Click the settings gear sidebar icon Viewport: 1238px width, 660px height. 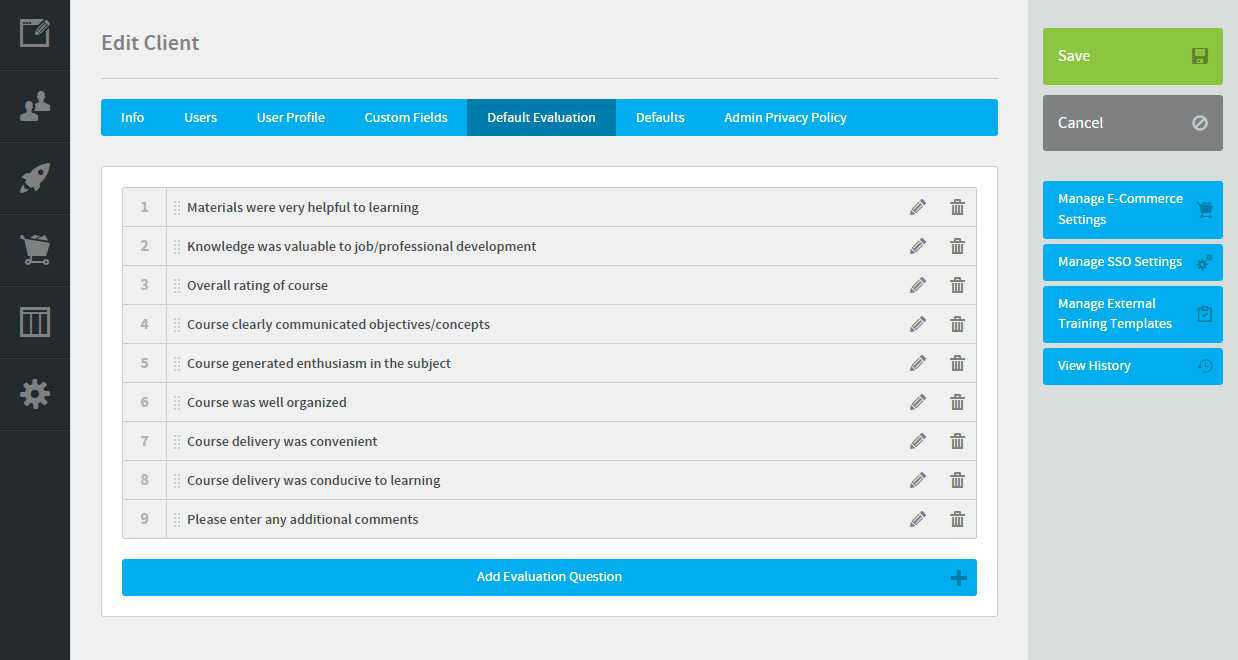[35, 394]
